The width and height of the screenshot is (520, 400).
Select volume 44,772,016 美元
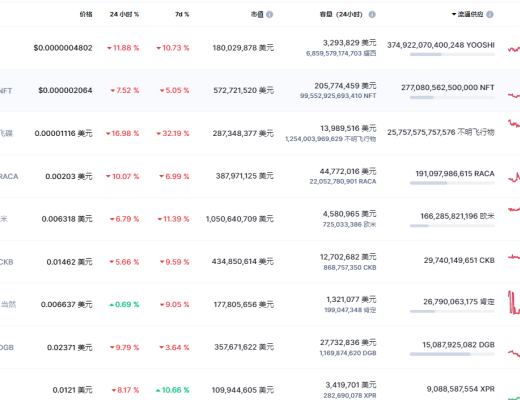click(348, 171)
